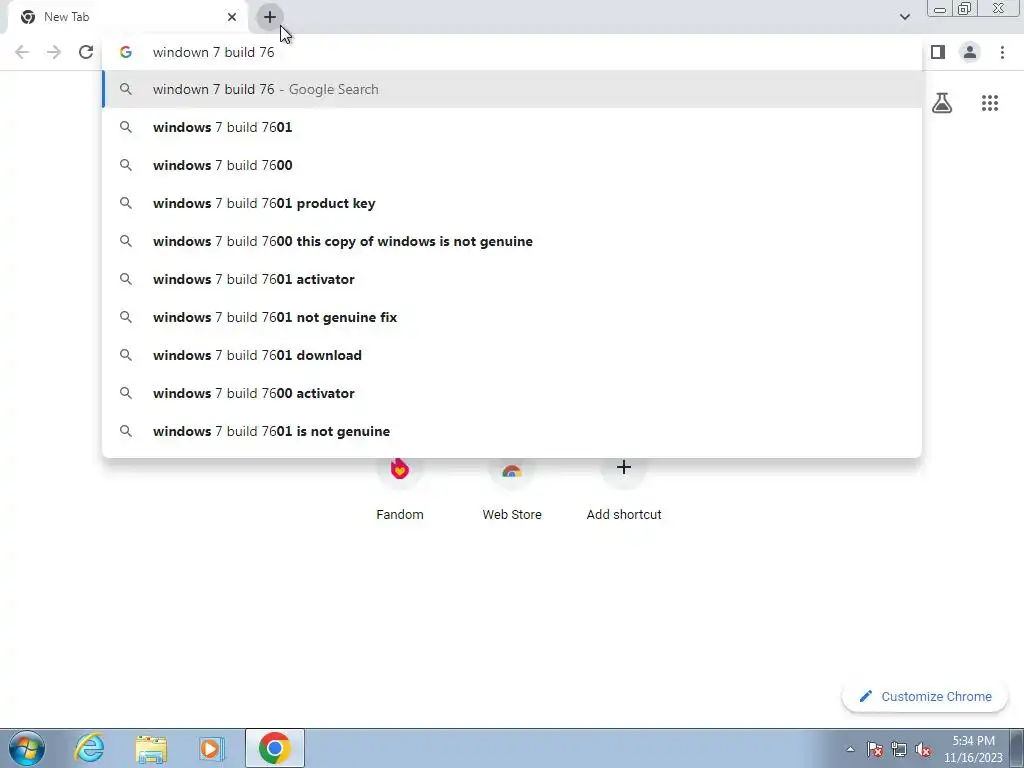Screen dimensions: 1024x768
Task: Choose suggestion 'windows 7 build 7600'
Action: (512, 165)
